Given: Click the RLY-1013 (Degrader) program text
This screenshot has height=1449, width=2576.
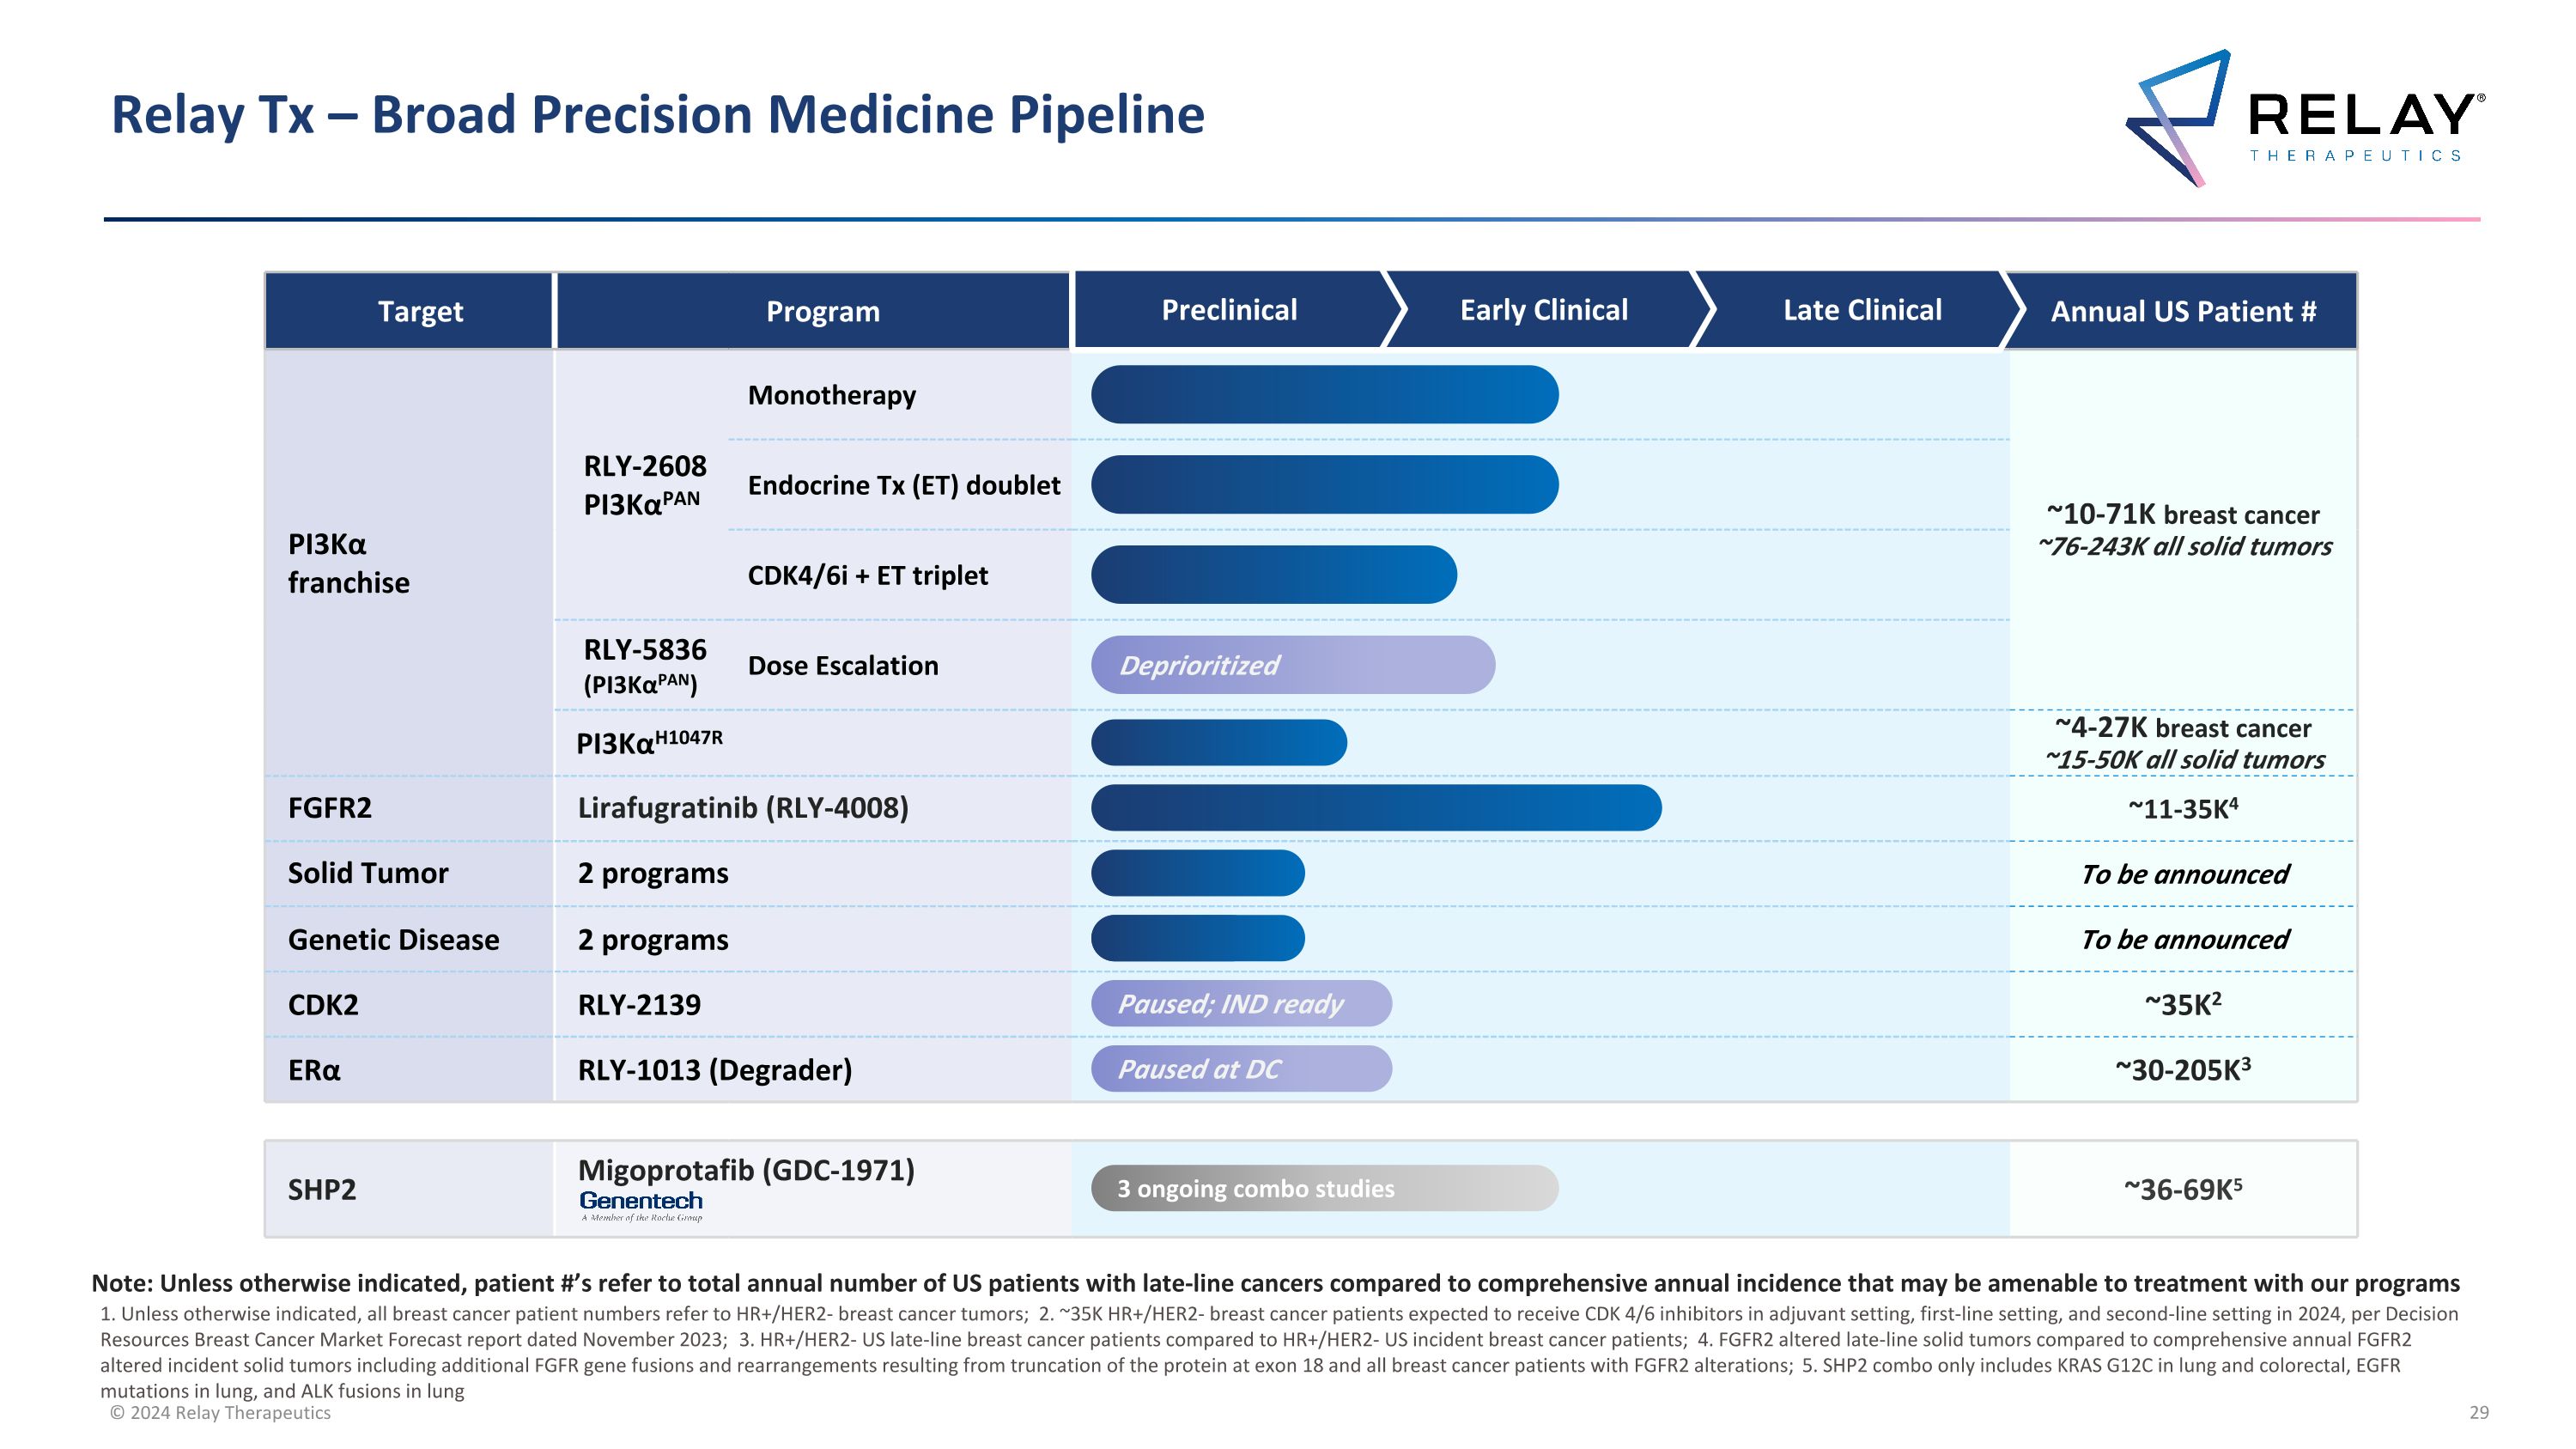Looking at the screenshot, I should [x=715, y=1070].
